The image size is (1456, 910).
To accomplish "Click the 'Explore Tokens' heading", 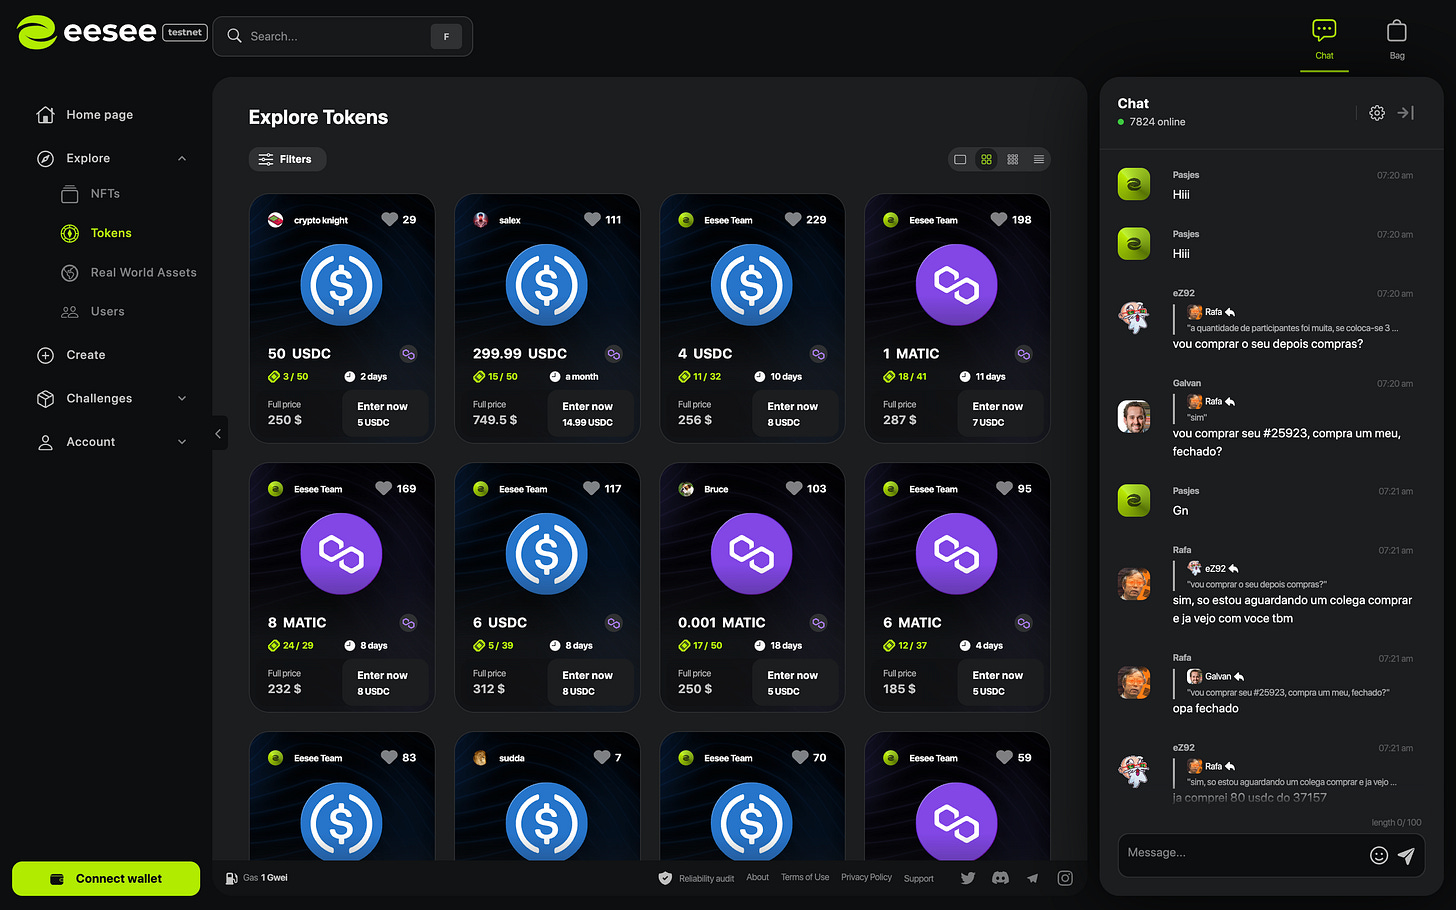I will pos(318,117).
